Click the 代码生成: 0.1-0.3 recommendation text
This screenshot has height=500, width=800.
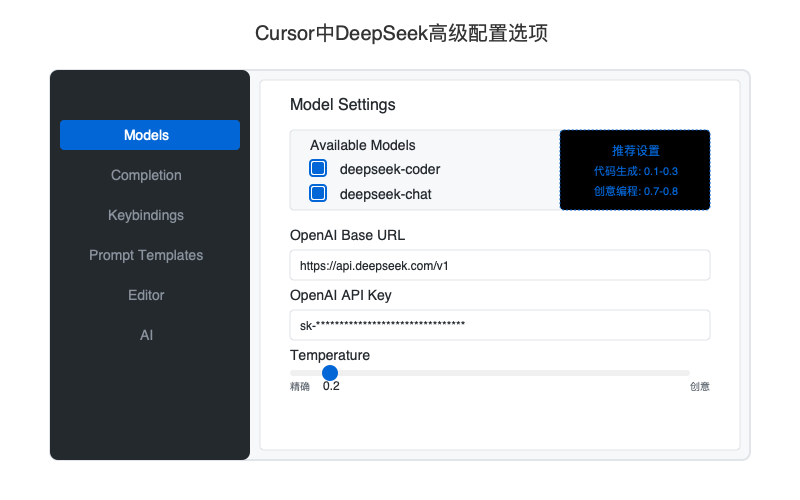point(635,171)
